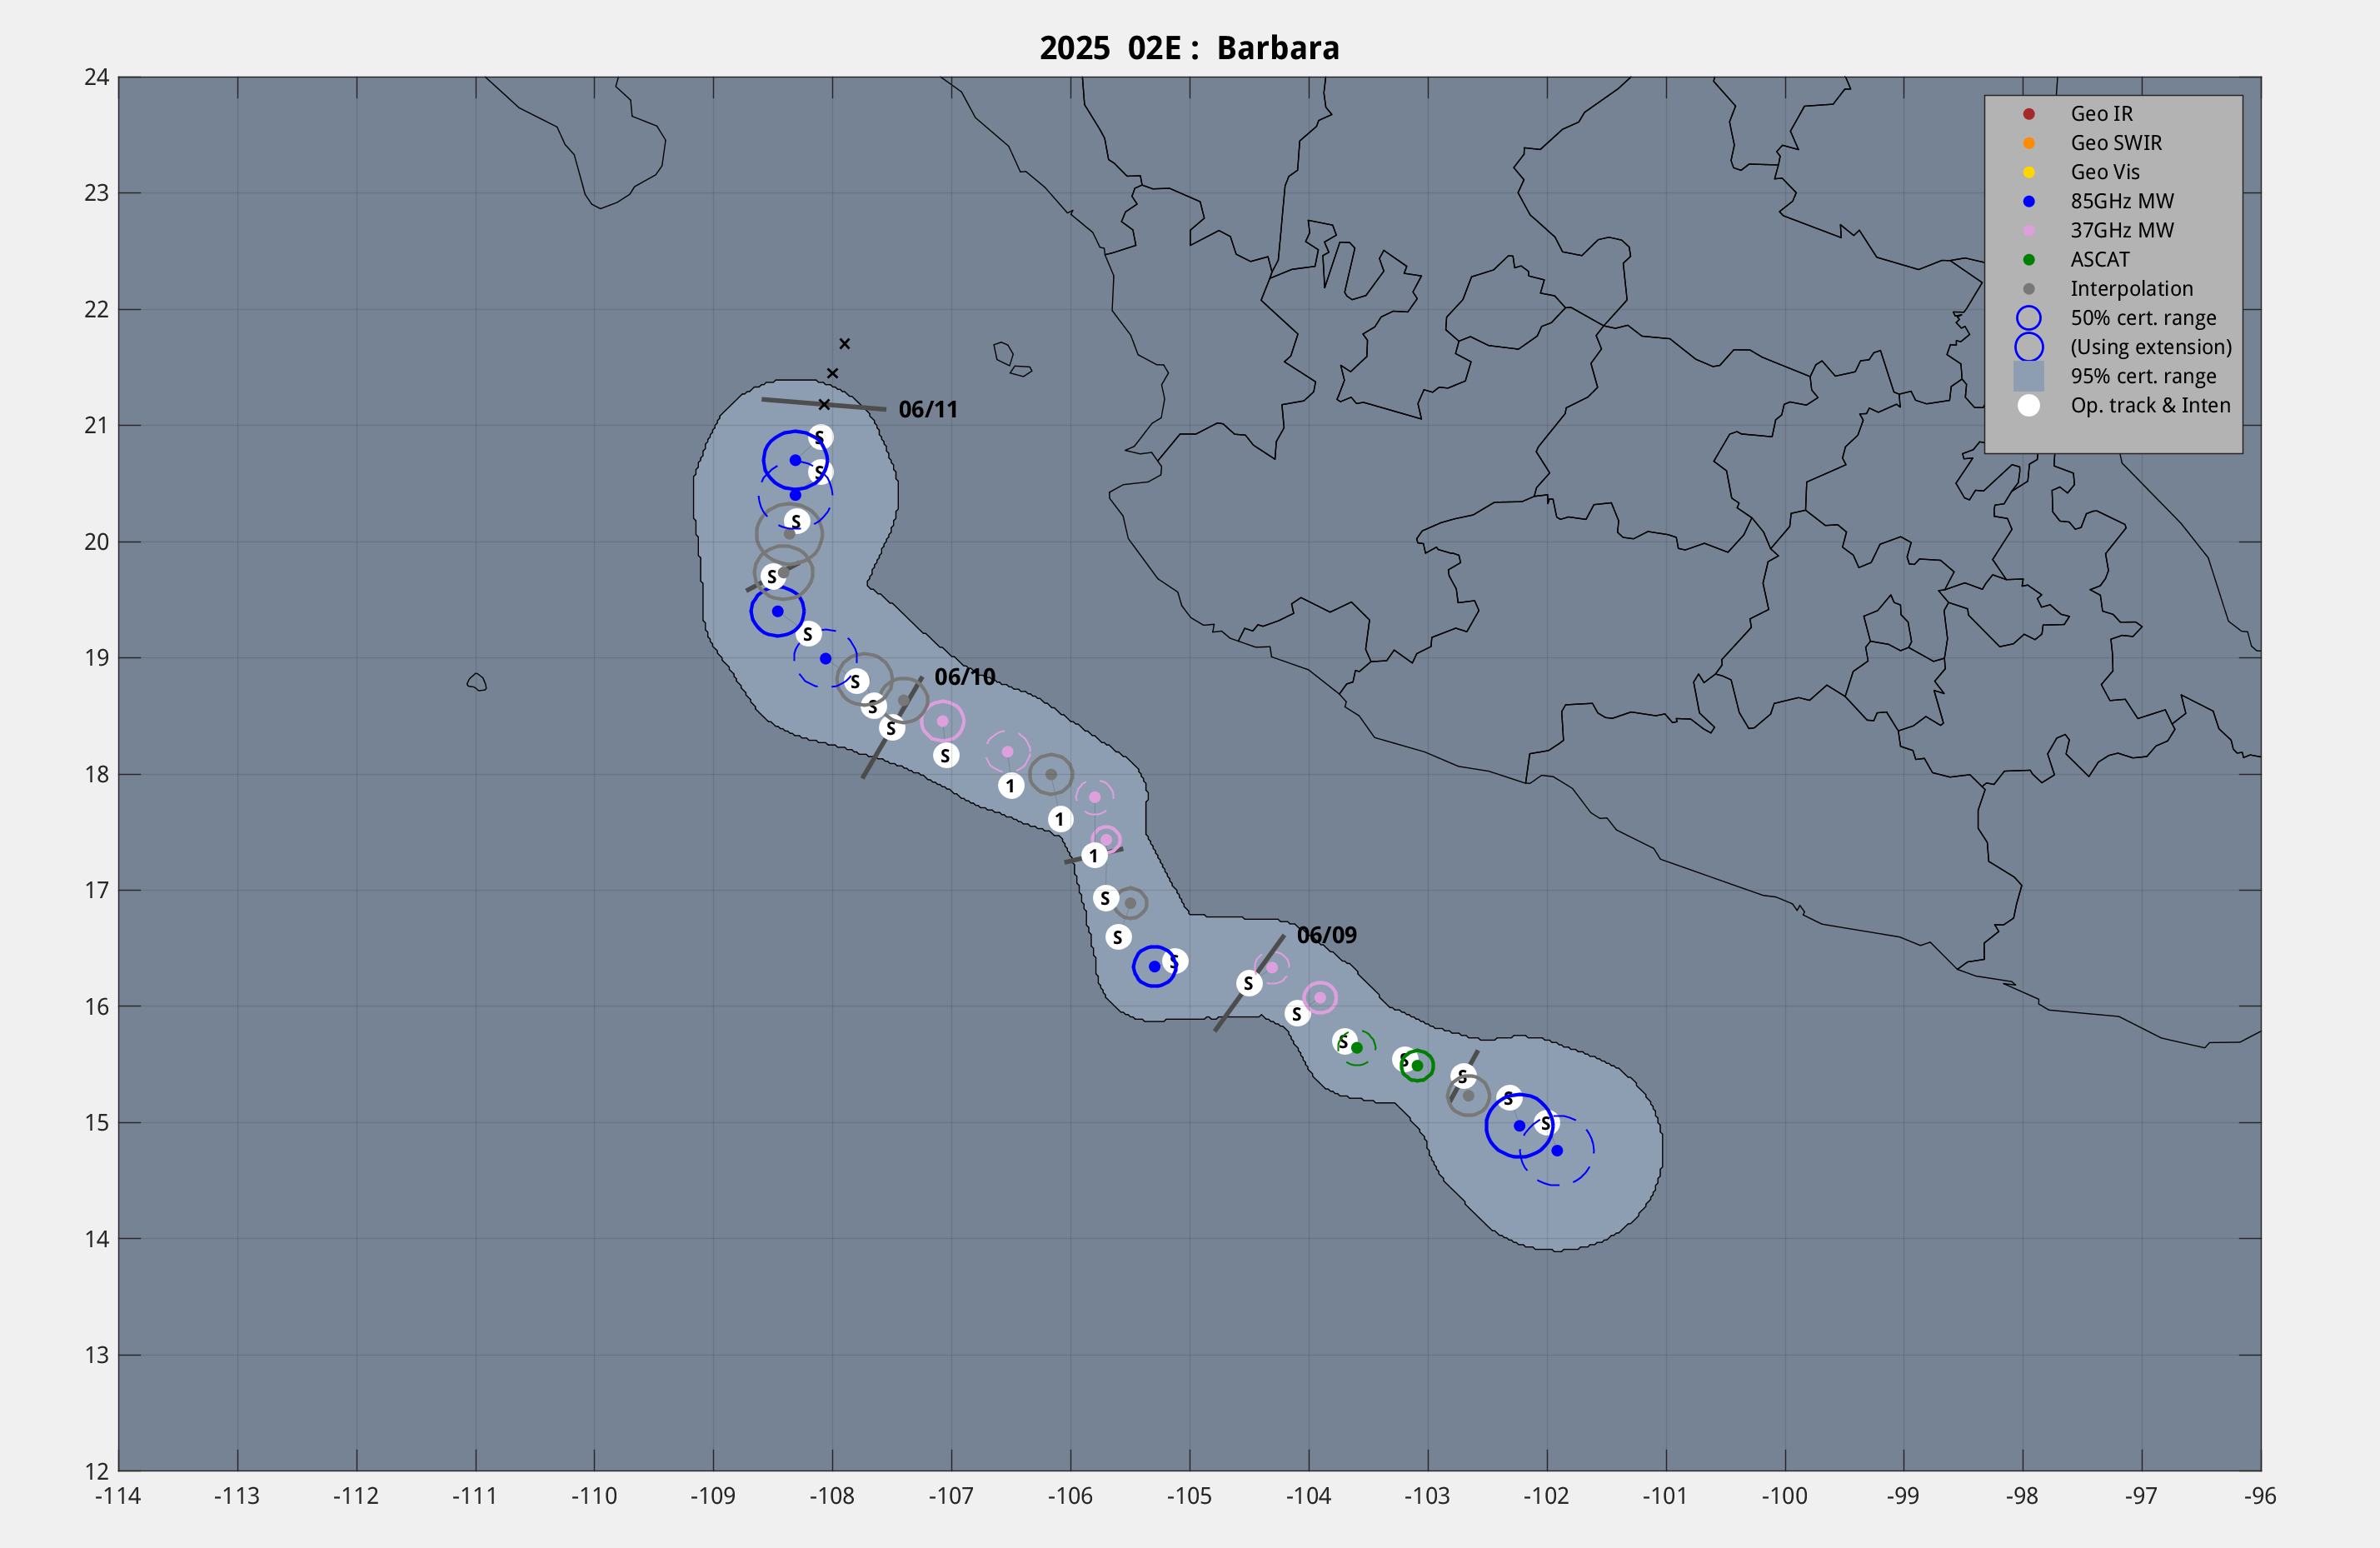Viewport: 2380px width, 1548px height.
Task: Click the blue 85GHz MW legend dot
Action: (2028, 201)
